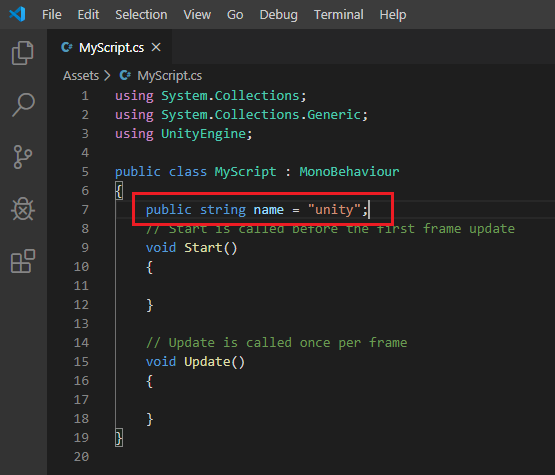Image resolution: width=555 pixels, height=475 pixels.
Task: Click the Start() method name
Action: (203, 248)
